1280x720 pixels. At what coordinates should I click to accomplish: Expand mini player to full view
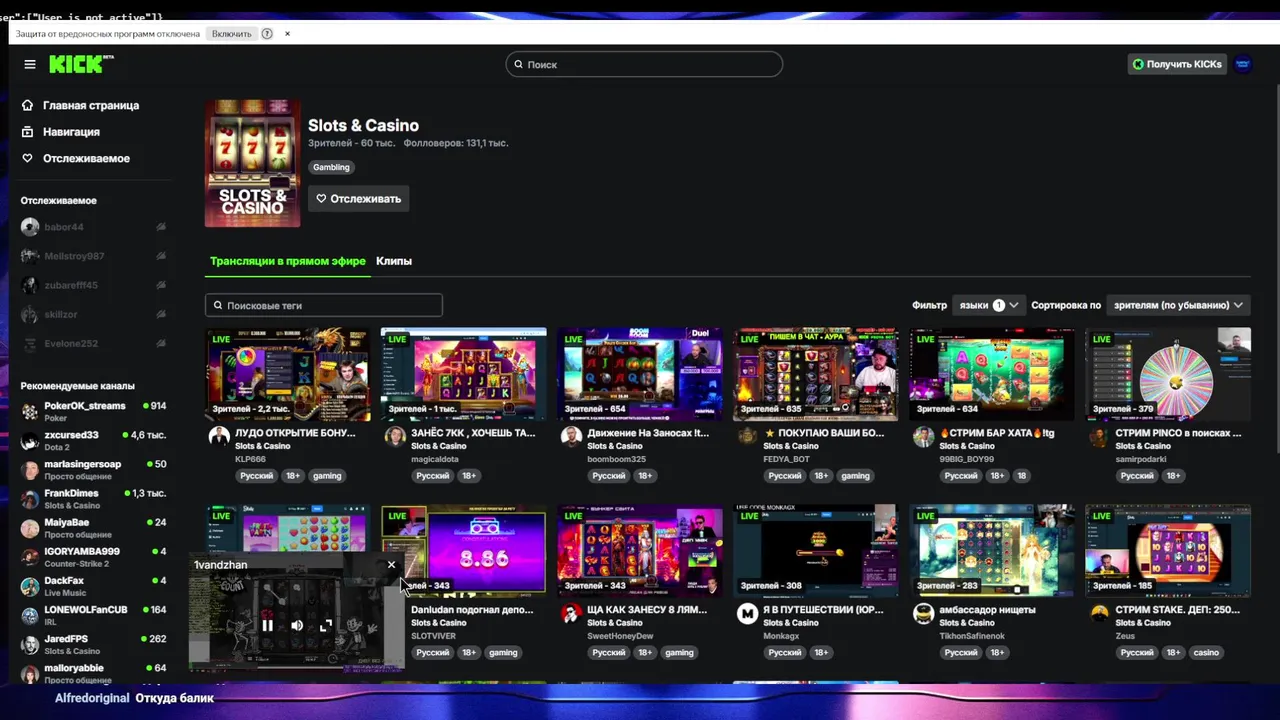pos(326,625)
